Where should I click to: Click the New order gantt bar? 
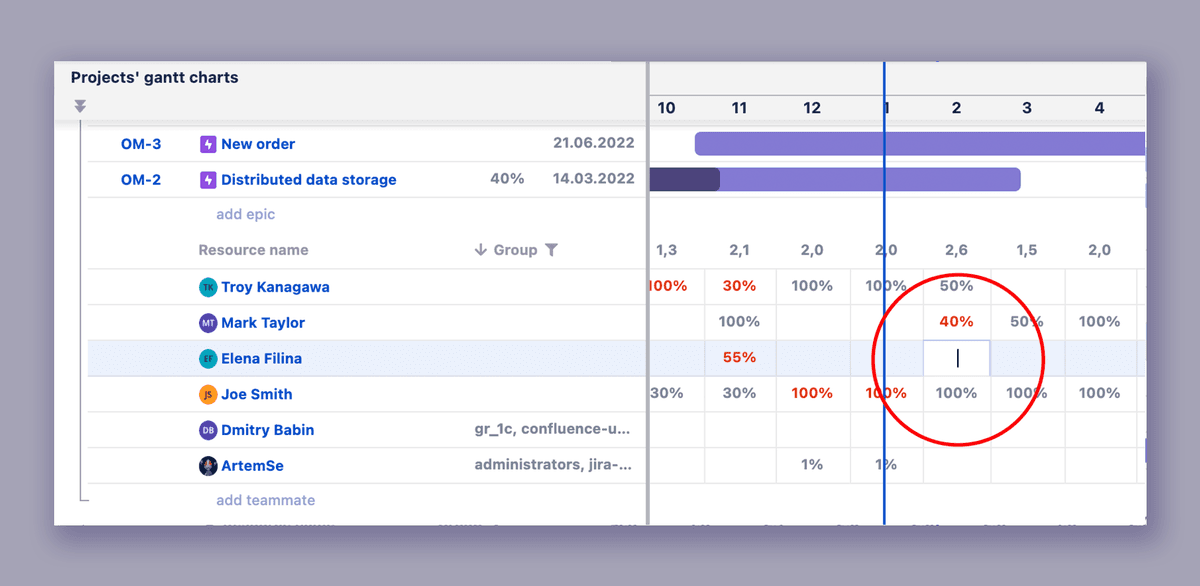tap(900, 143)
